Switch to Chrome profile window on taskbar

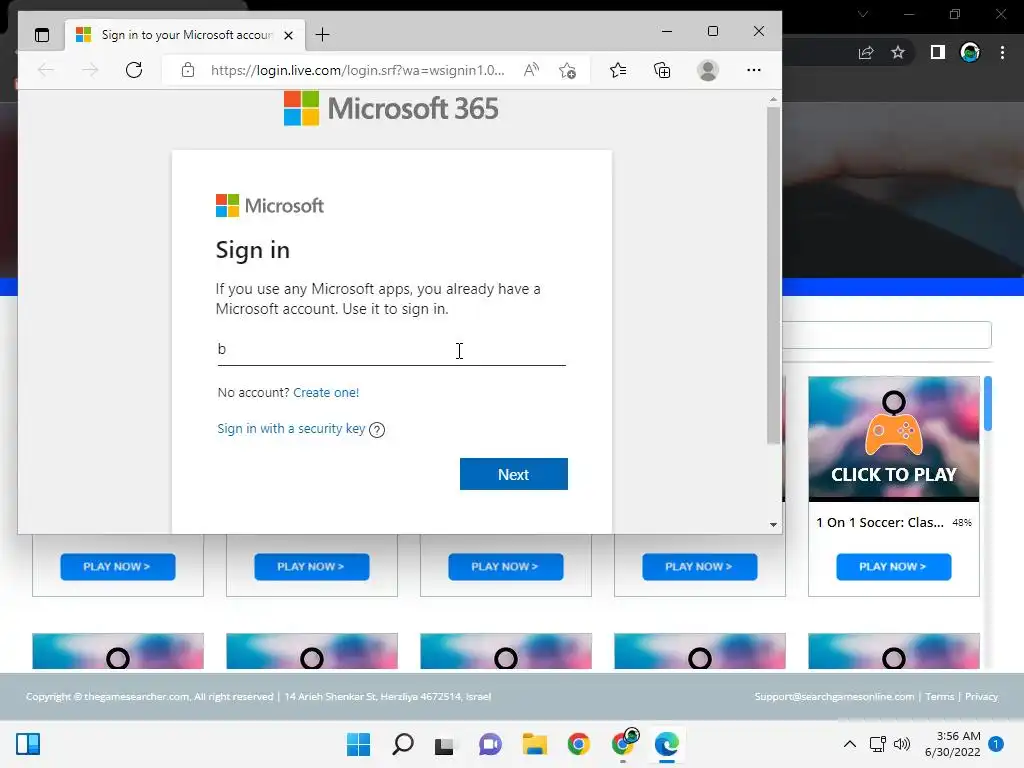(624, 743)
